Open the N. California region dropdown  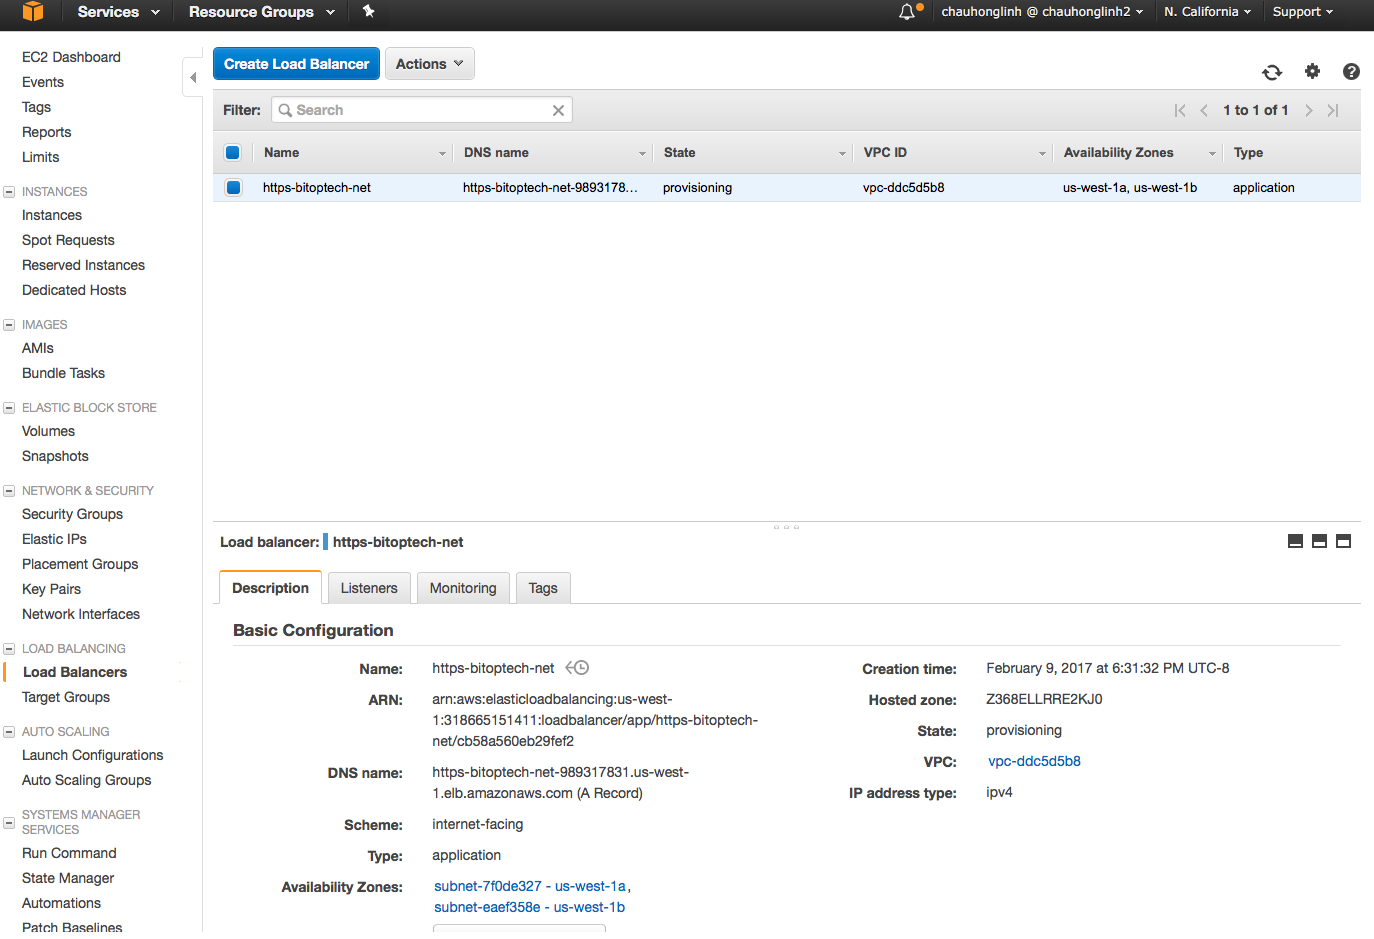point(1207,12)
